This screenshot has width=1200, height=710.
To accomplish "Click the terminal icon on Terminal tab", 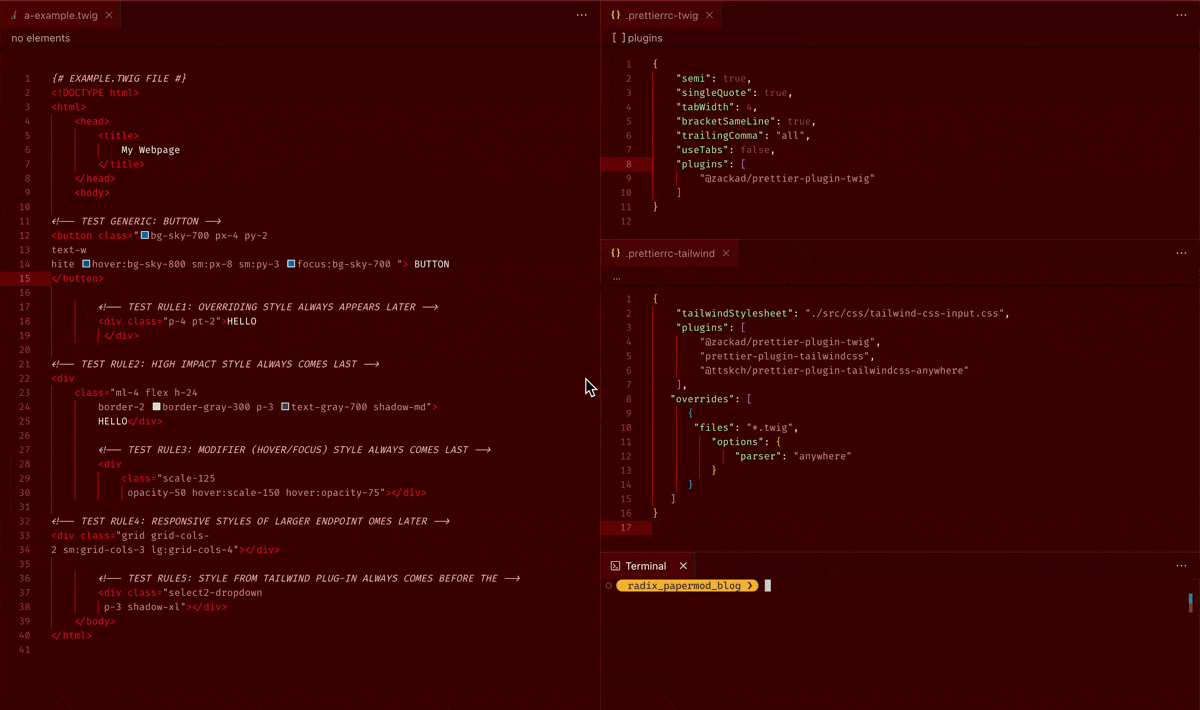I will point(615,566).
